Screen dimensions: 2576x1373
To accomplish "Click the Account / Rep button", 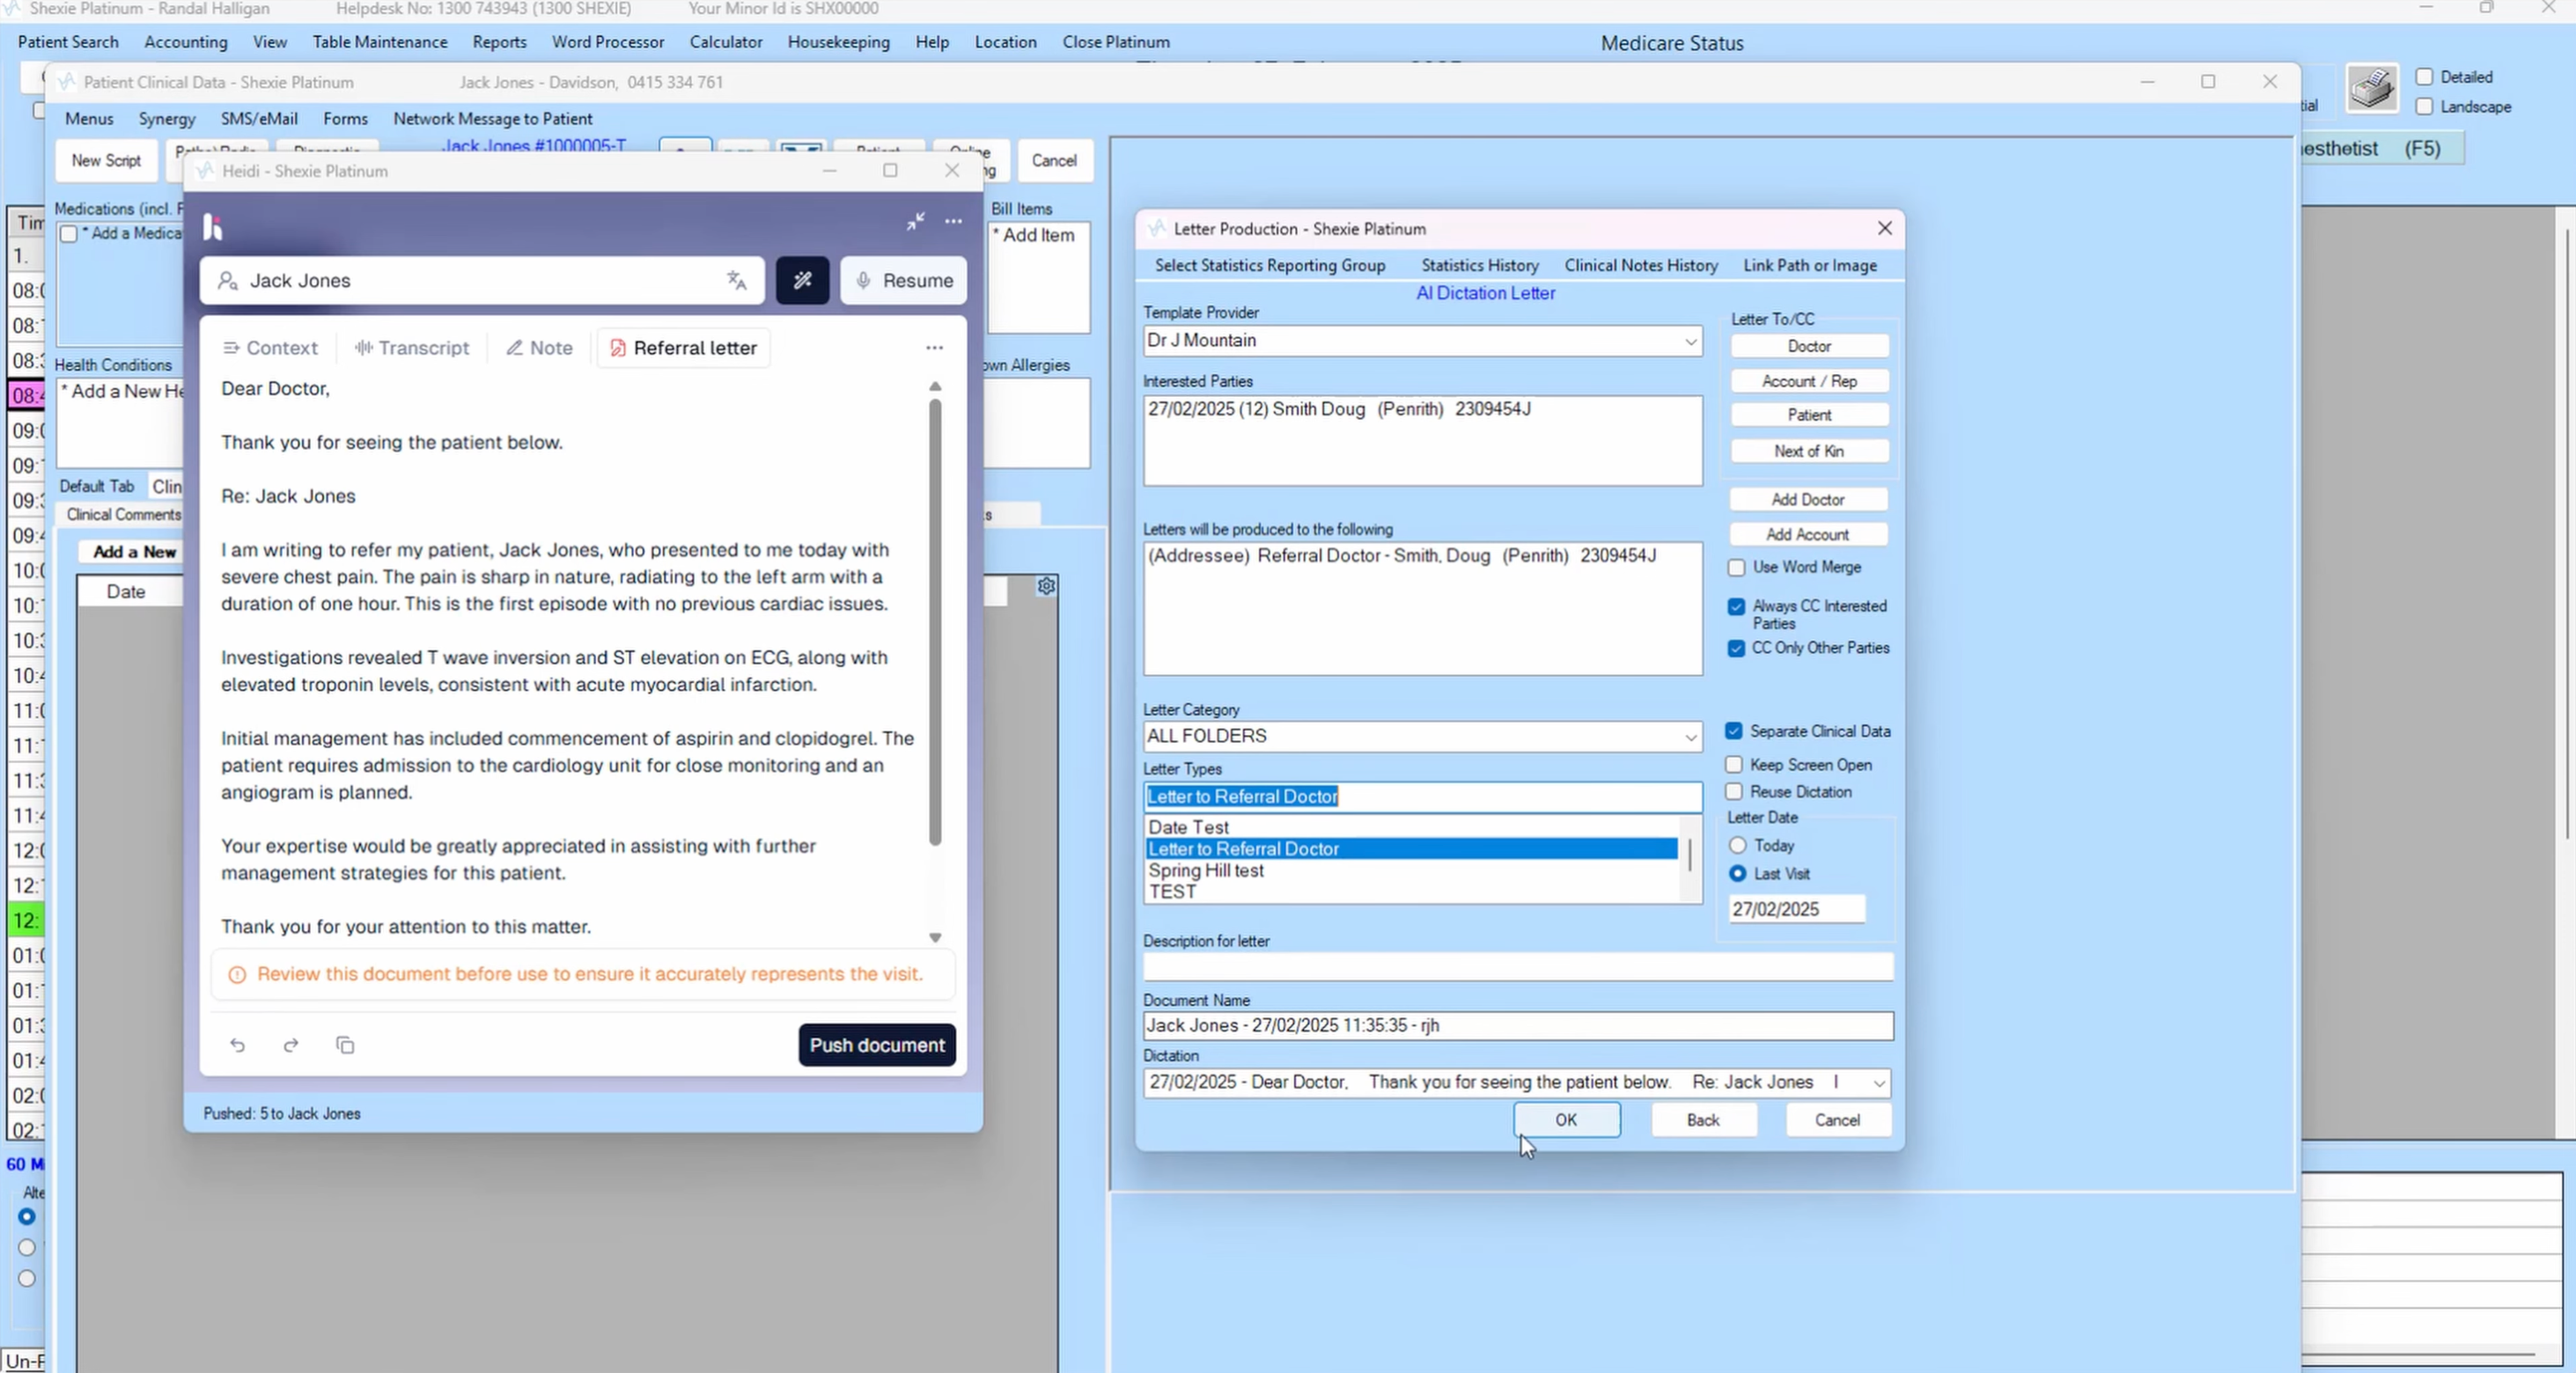I will point(1809,381).
